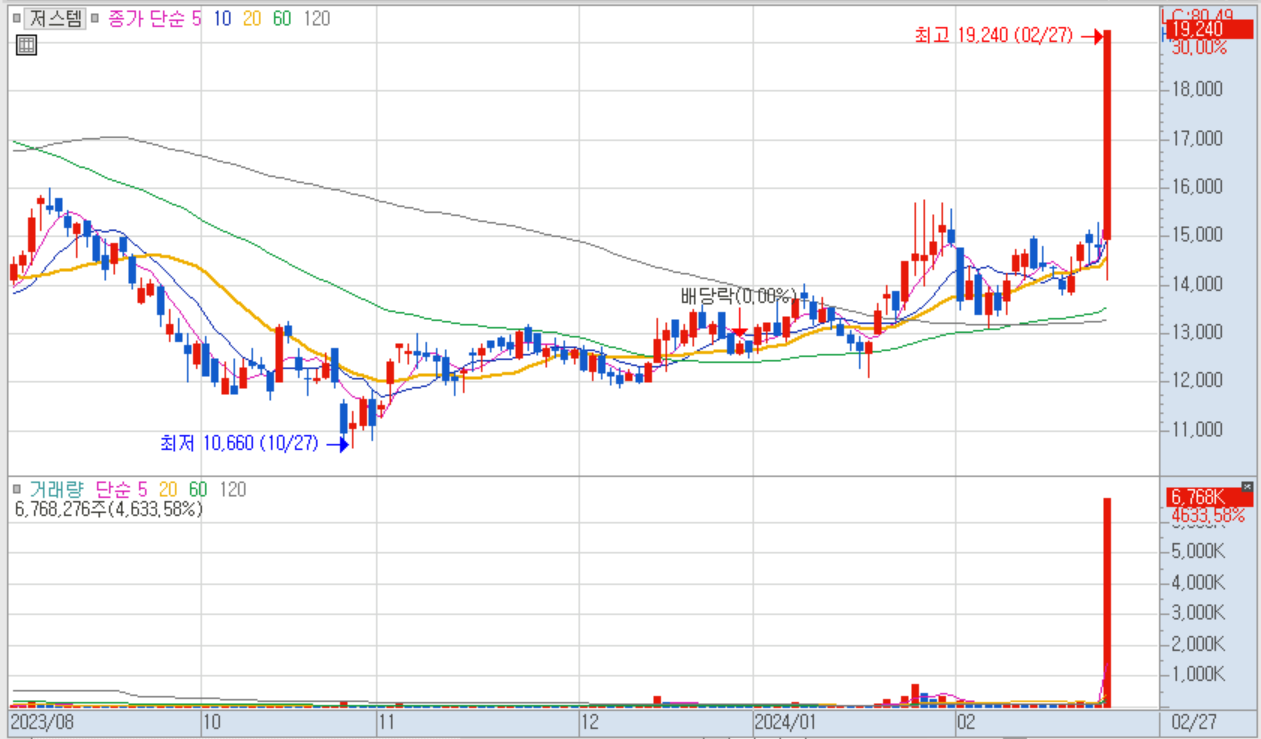Select the orange price 20 moving average label
Image resolution: width=1261 pixels, height=739 pixels.
coord(252,18)
